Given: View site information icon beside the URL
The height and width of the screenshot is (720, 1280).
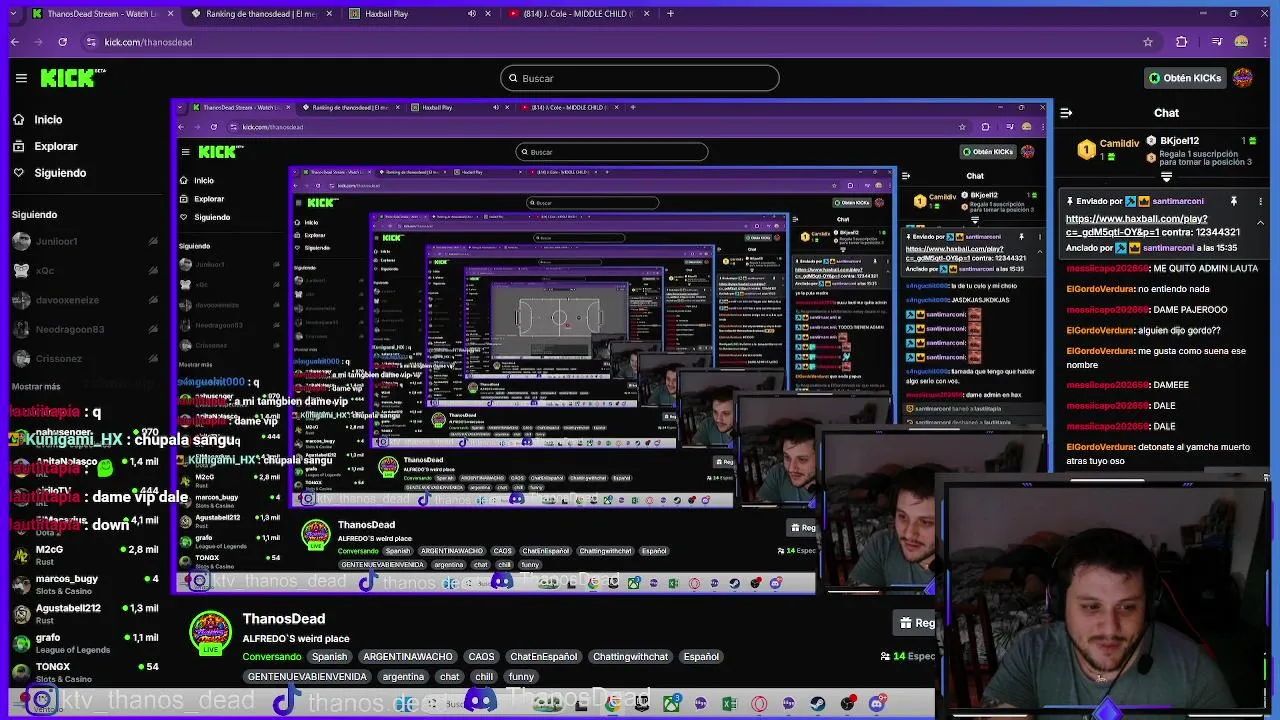Looking at the screenshot, I should pyautogui.click(x=91, y=42).
